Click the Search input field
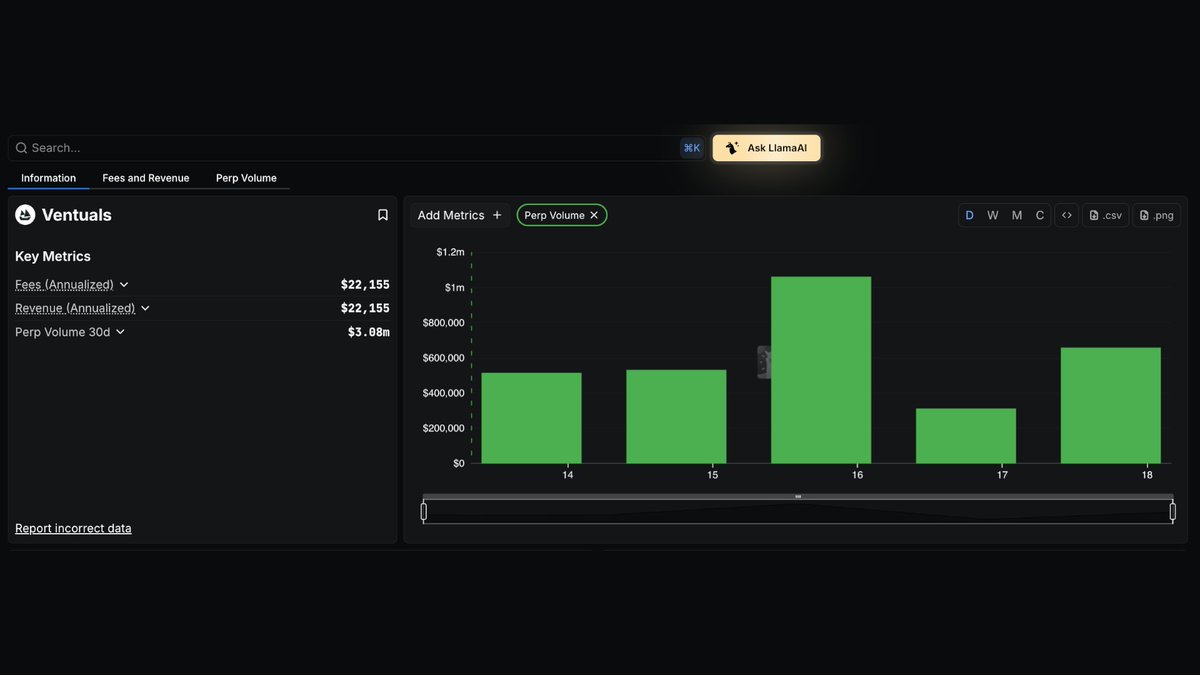1200x675 pixels. tap(300, 147)
